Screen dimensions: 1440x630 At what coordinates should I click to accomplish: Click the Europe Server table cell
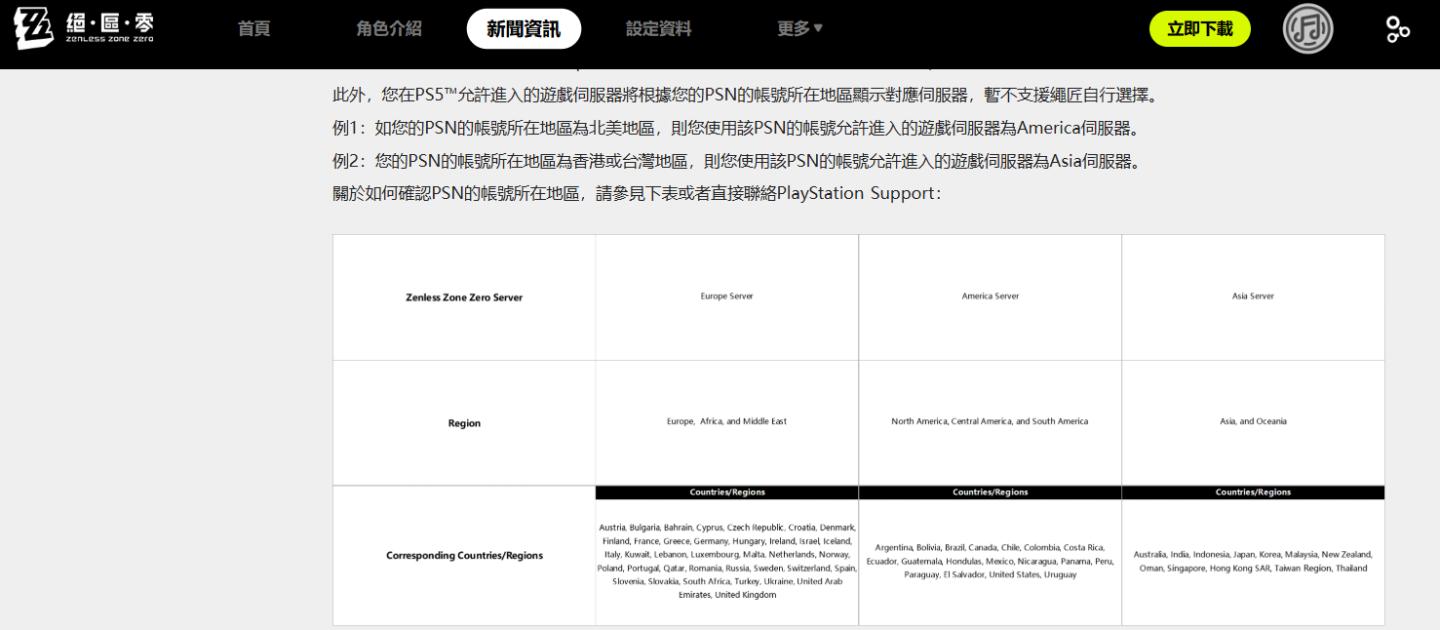coord(727,297)
